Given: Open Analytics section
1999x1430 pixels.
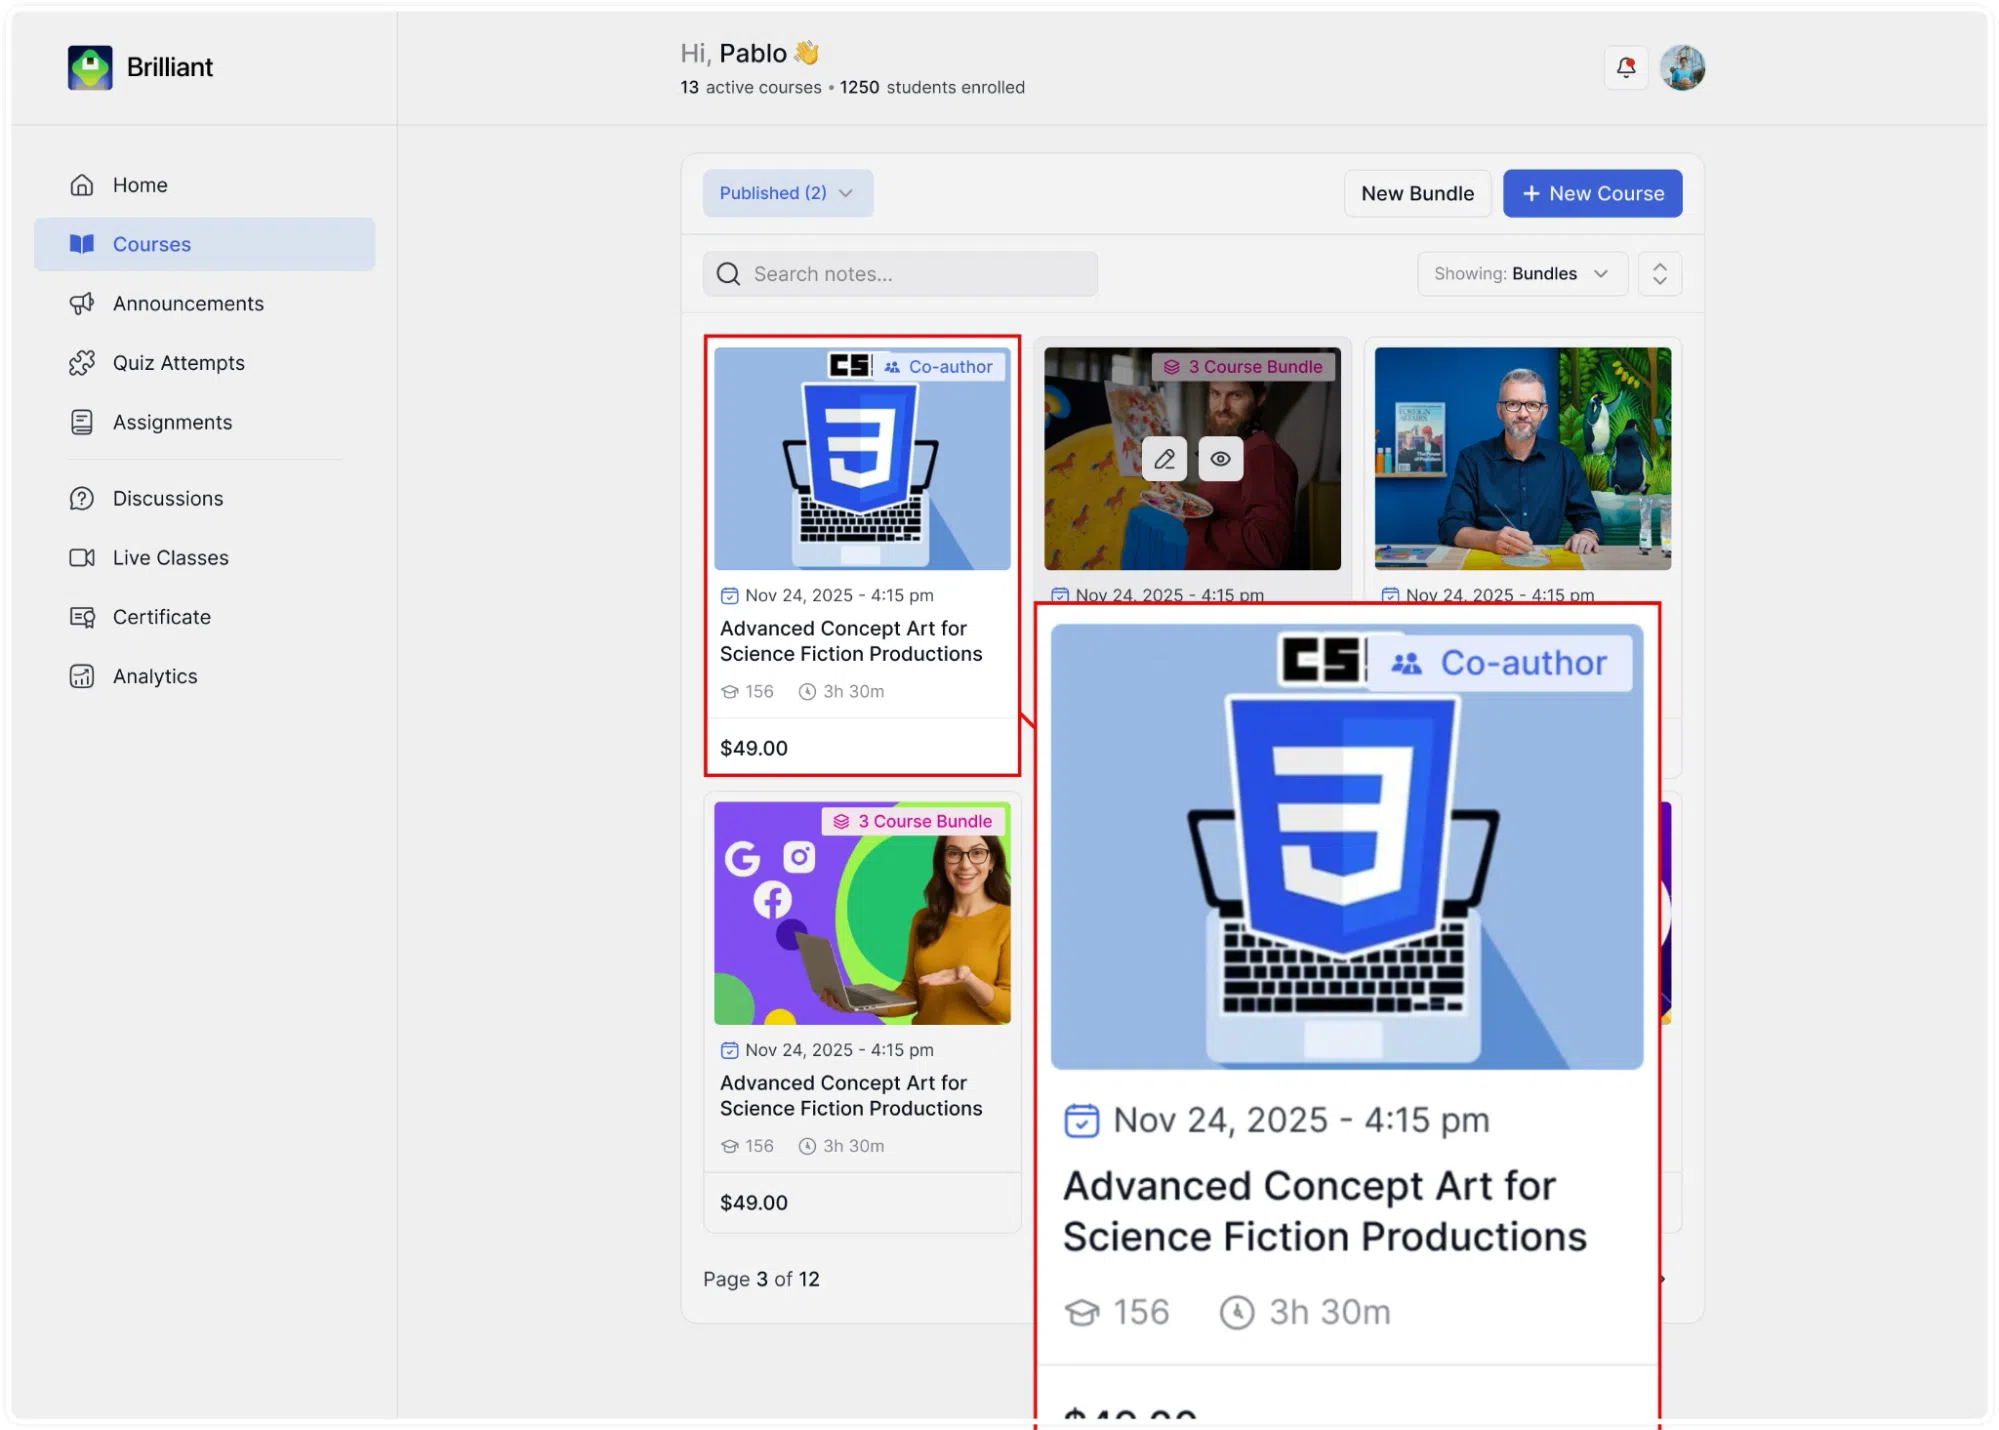Looking at the screenshot, I should (204, 676).
